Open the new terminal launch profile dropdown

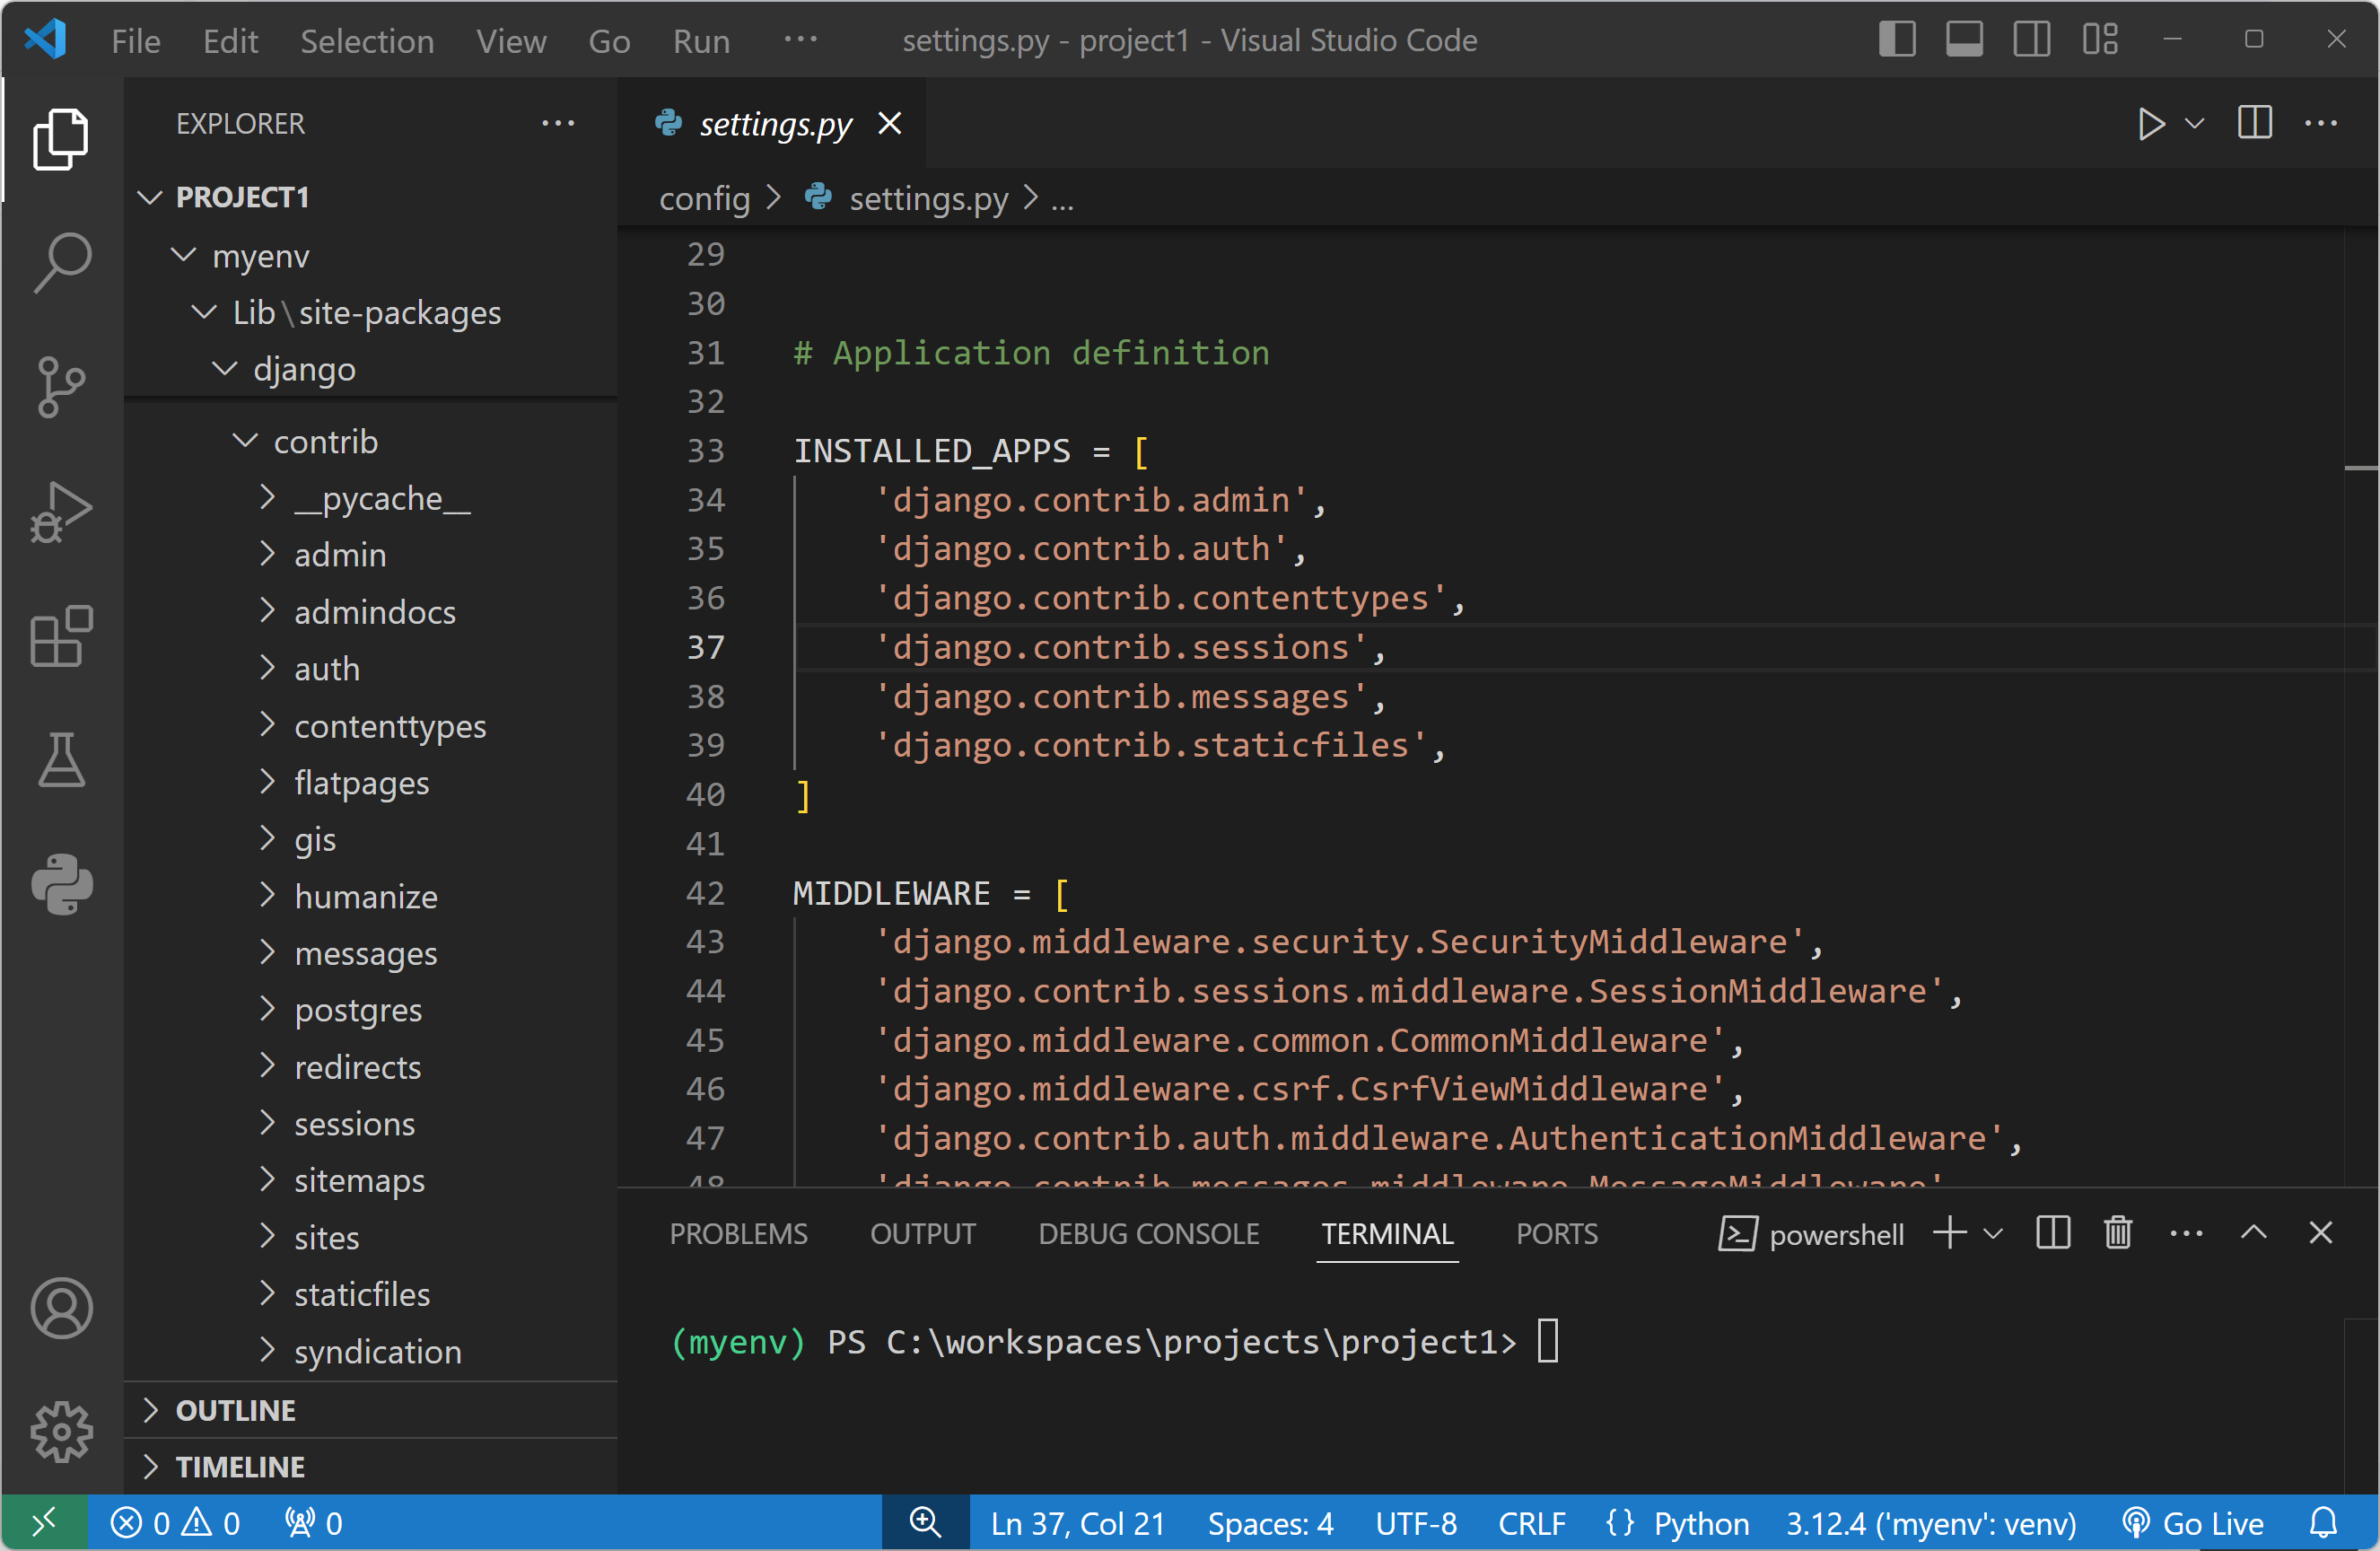coord(1993,1233)
